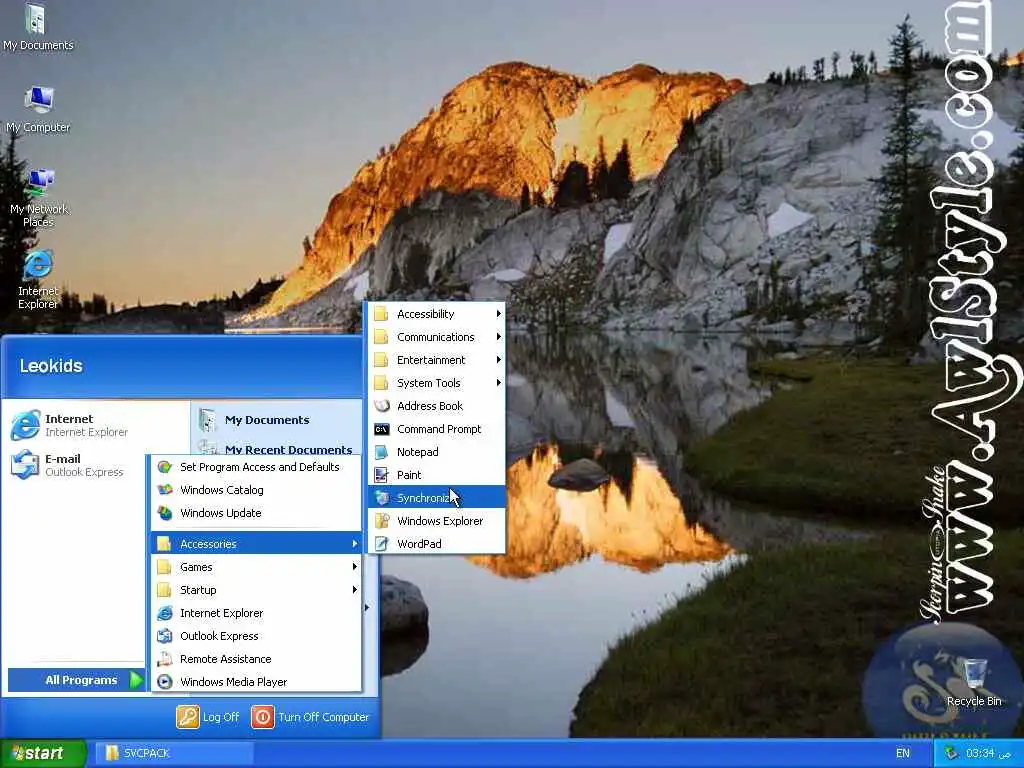
Task: Click the Notepad icon
Action: 382,452
